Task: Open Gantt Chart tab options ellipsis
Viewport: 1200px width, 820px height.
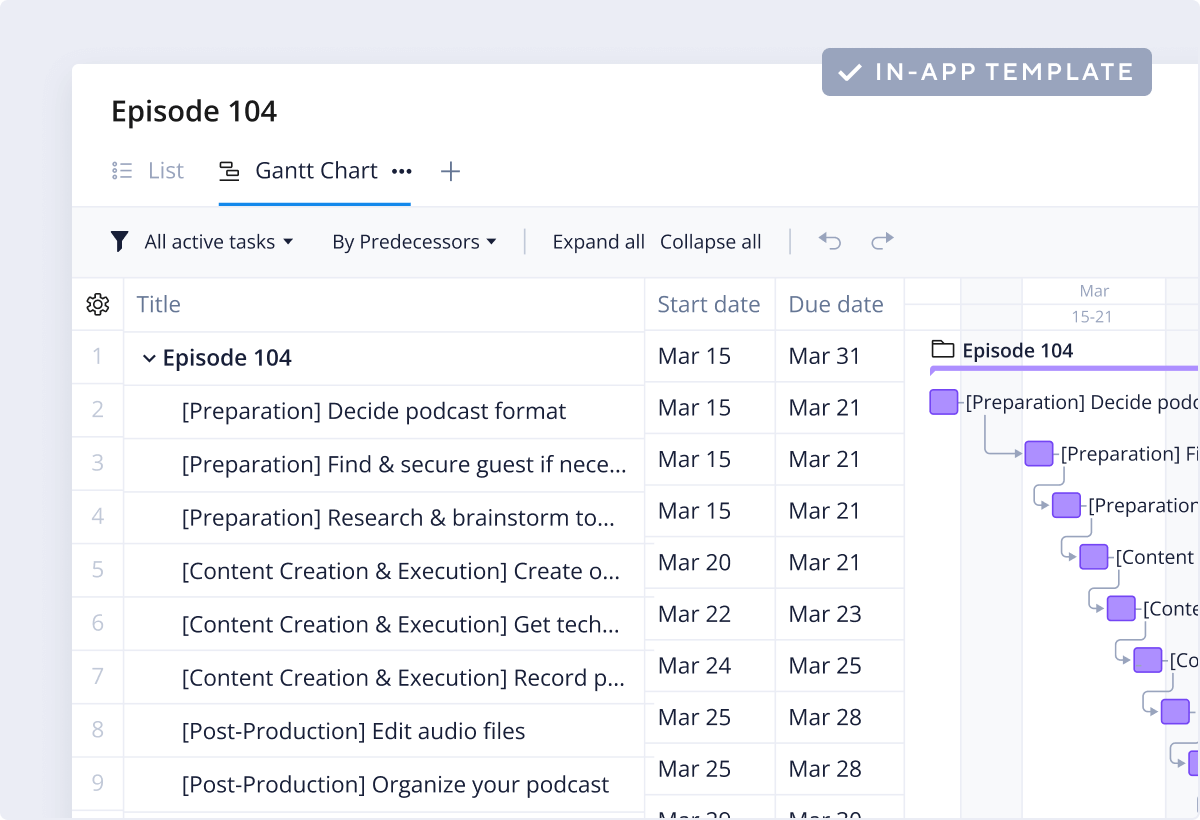Action: coord(402,171)
